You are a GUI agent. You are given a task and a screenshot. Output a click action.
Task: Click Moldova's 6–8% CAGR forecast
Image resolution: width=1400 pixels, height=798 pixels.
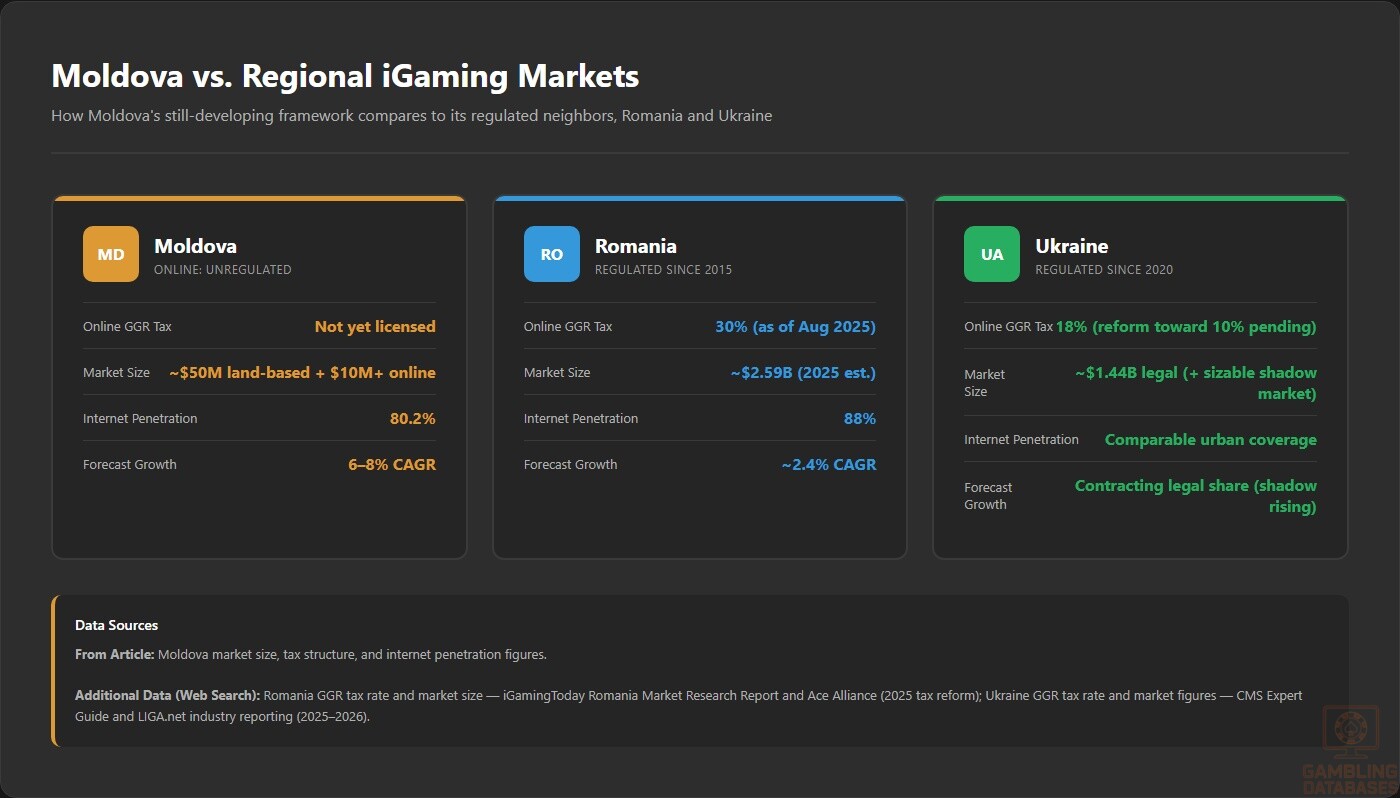(x=392, y=464)
